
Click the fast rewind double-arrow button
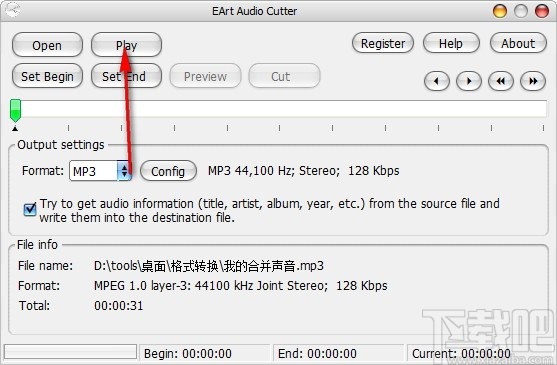pyautogui.click(x=501, y=81)
